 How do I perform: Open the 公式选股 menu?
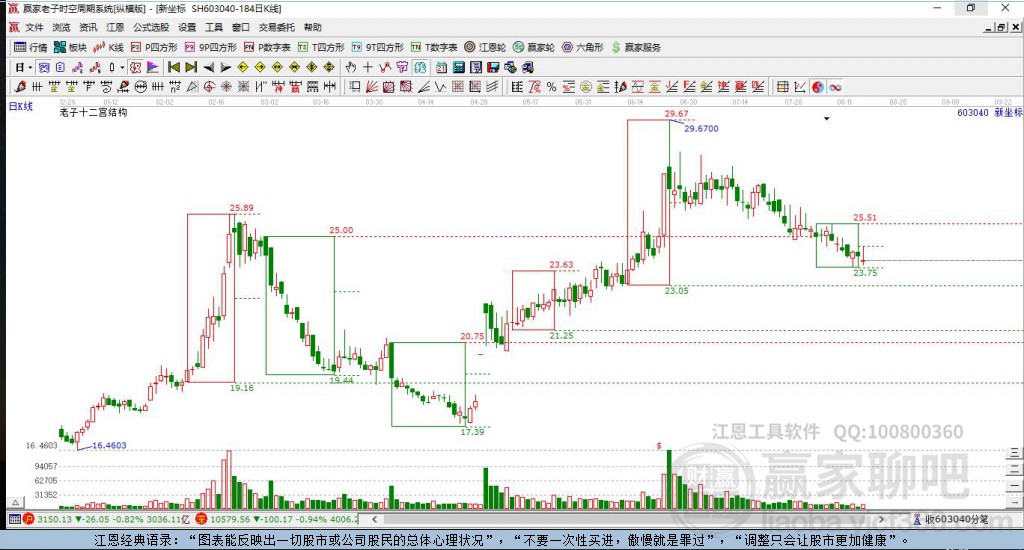[x=151, y=27]
